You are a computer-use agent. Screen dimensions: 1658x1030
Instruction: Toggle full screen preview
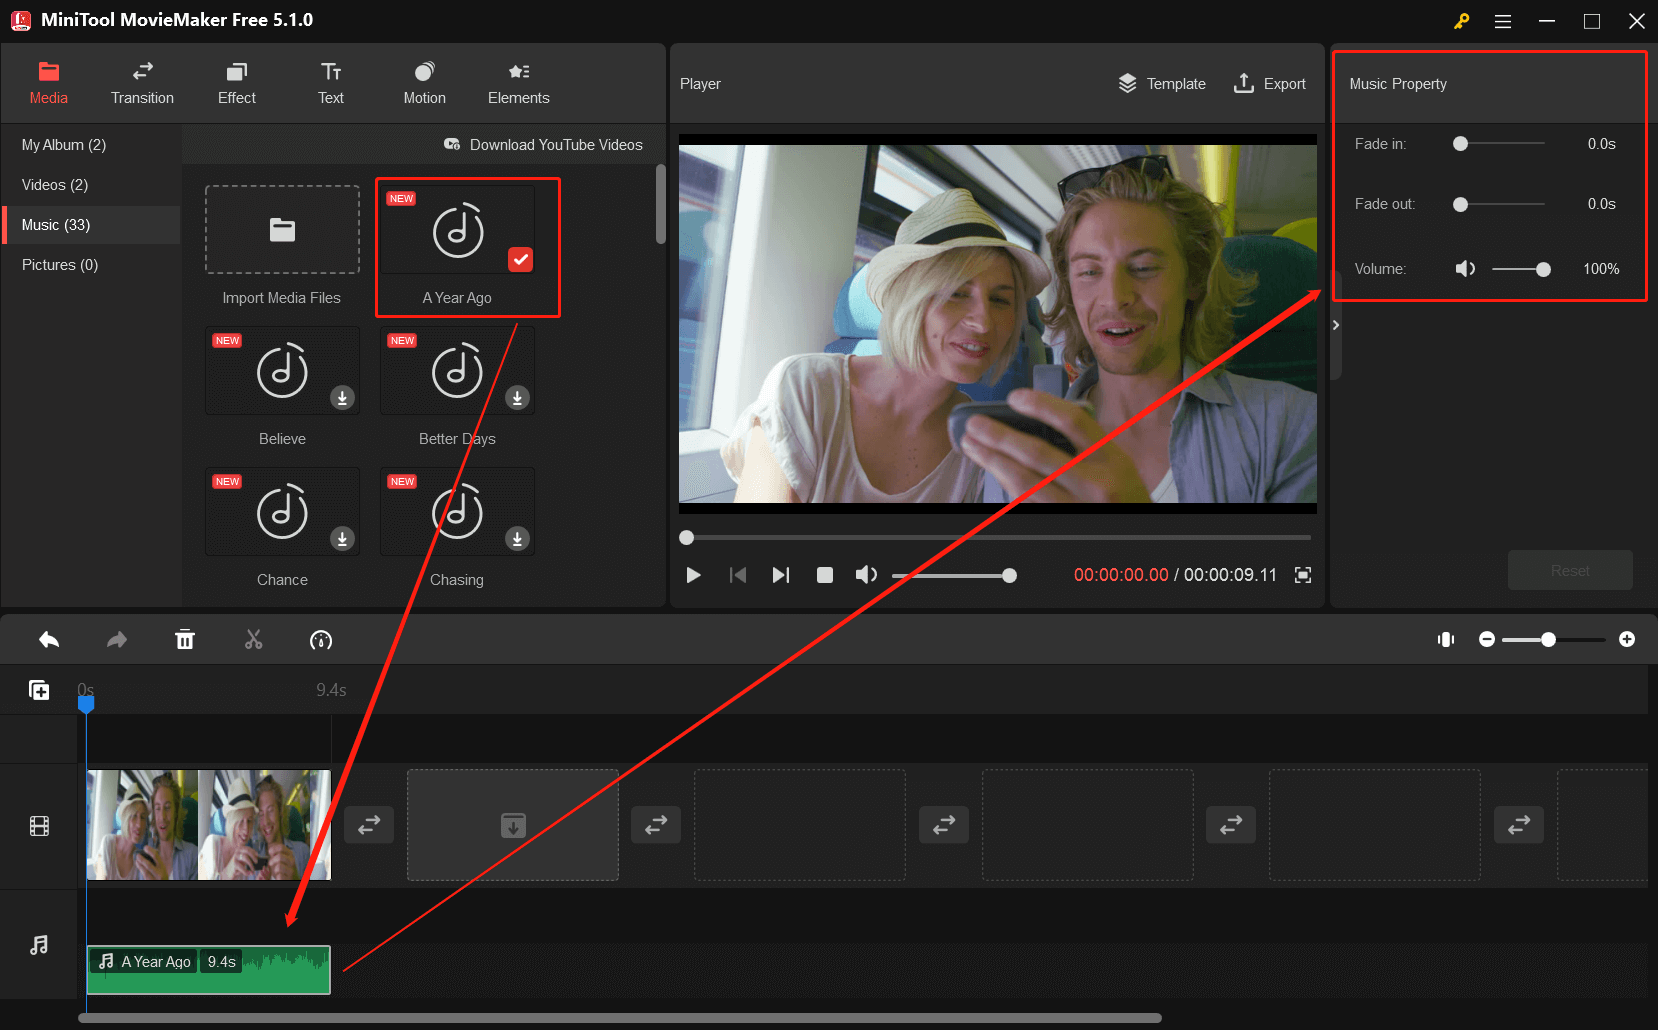(1303, 575)
